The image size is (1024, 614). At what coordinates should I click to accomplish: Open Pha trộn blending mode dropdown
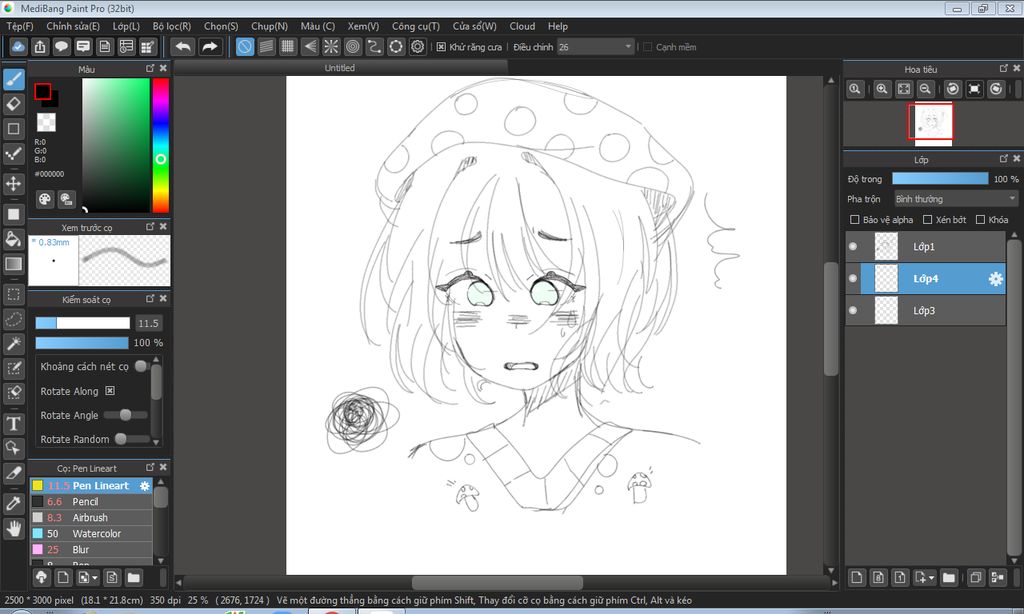coord(956,199)
